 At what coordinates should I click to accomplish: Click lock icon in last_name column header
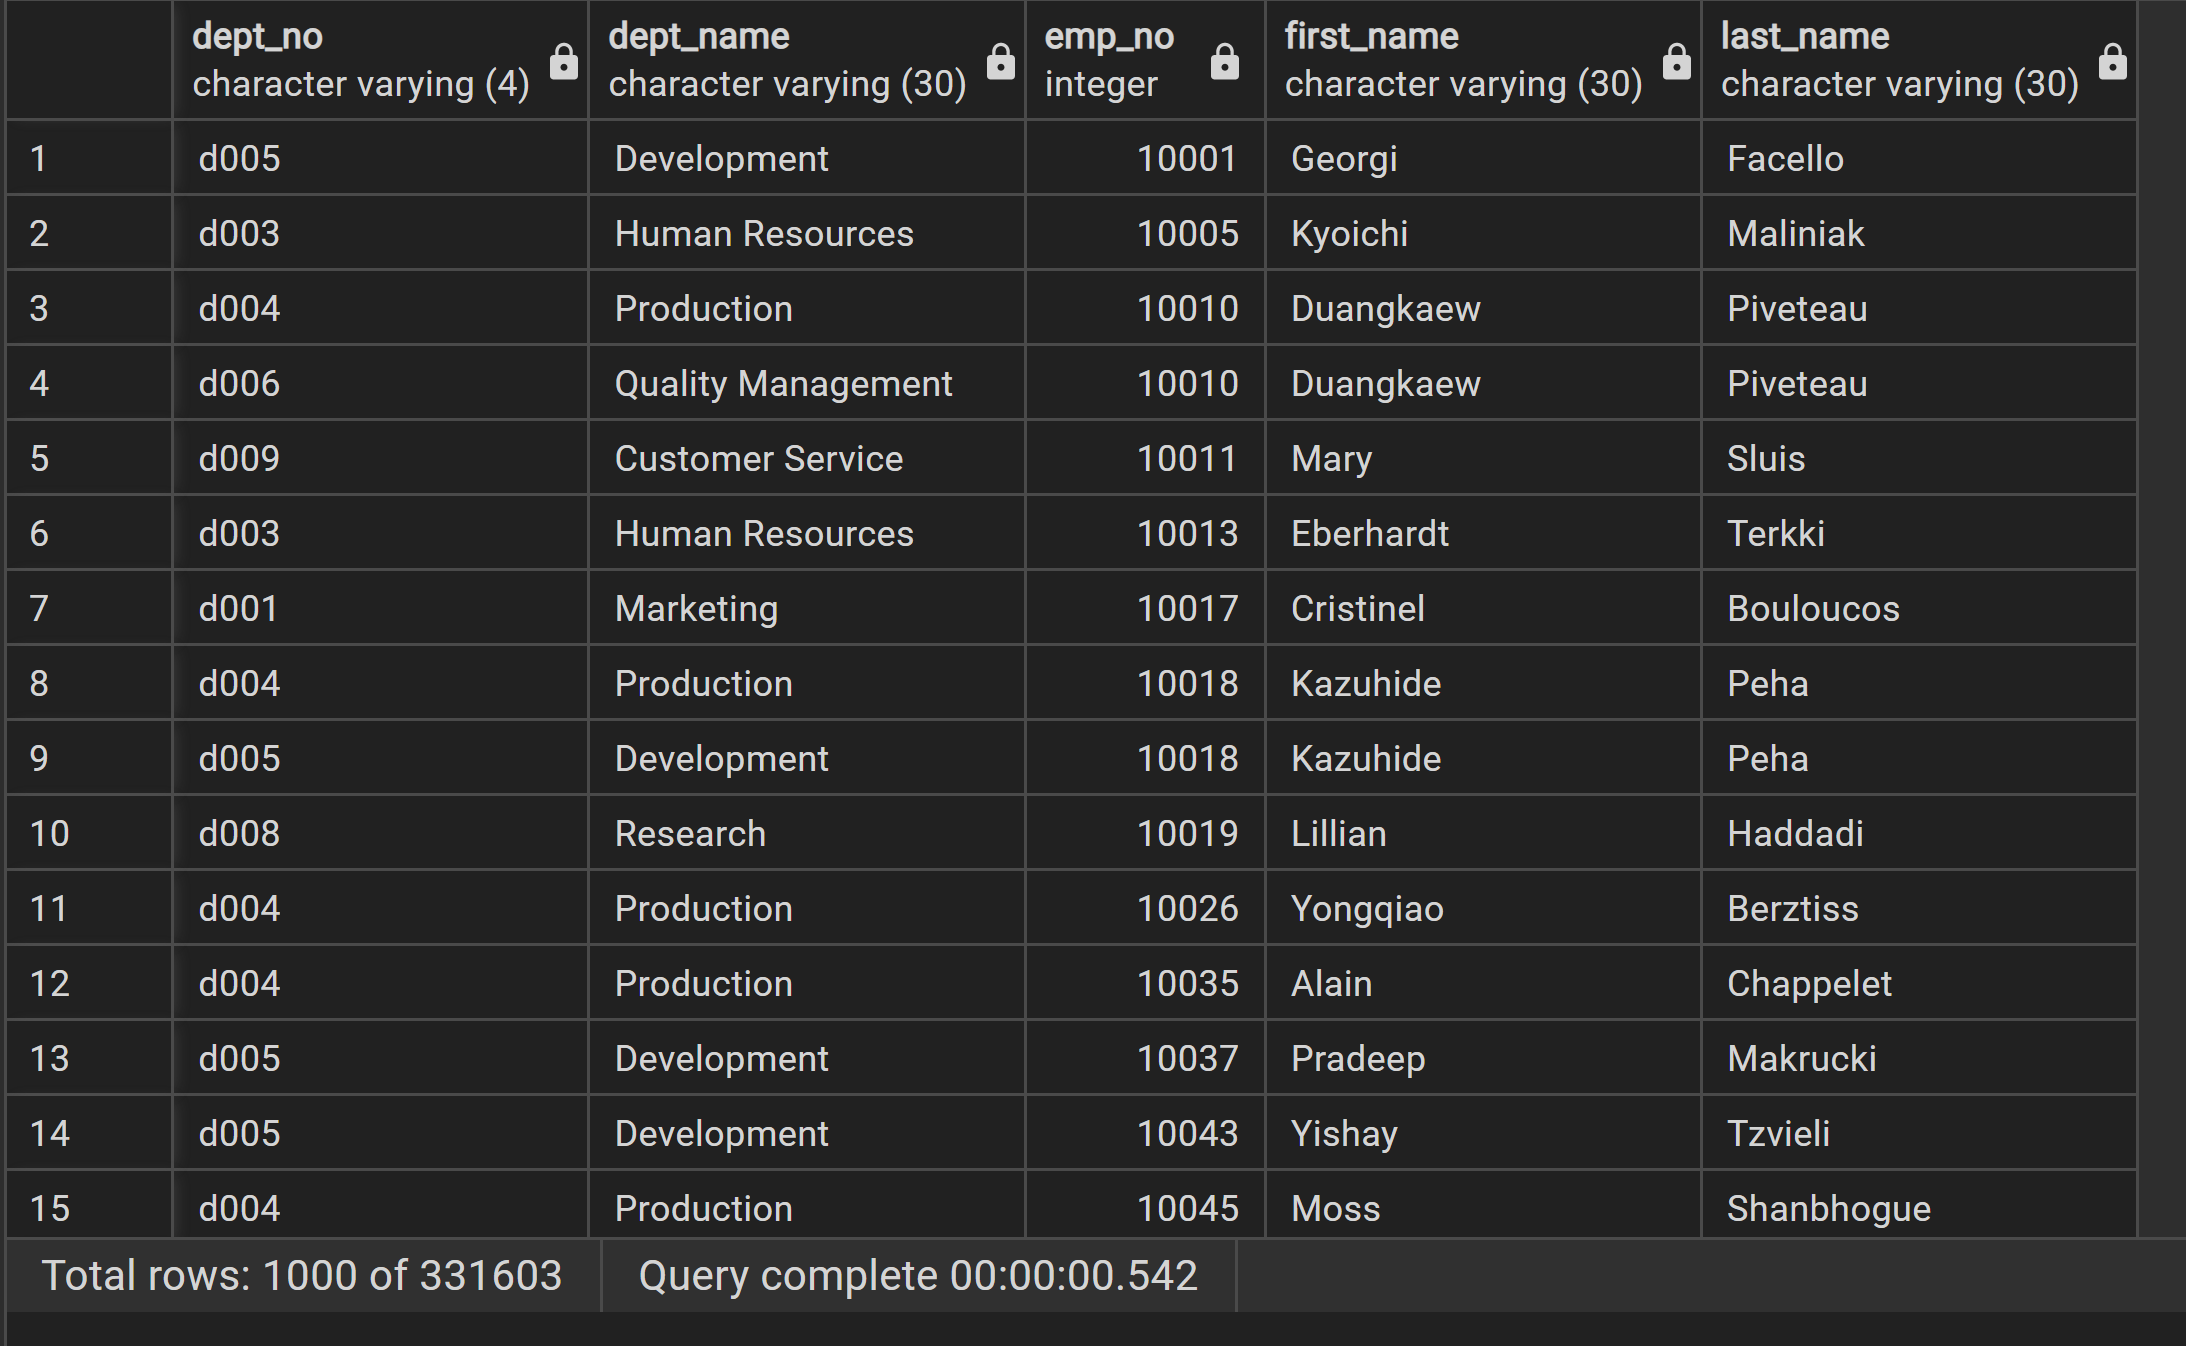(x=2112, y=62)
